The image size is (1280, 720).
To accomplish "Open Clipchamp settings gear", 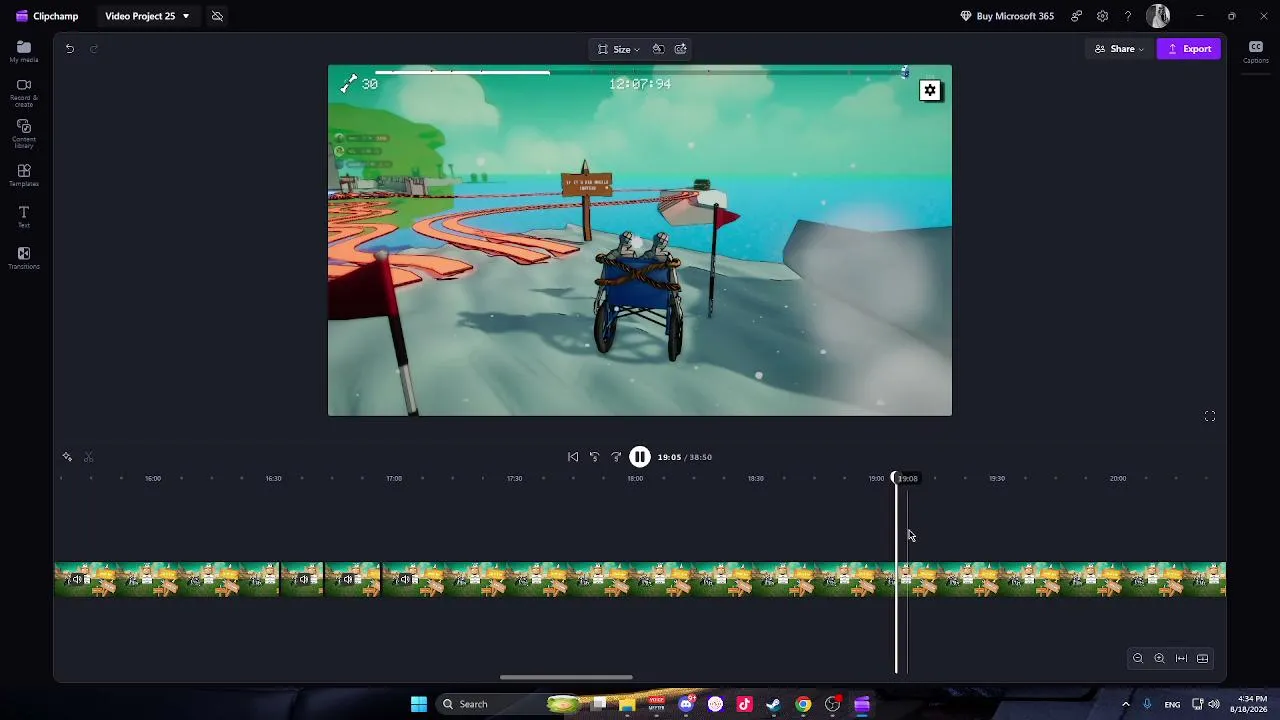I will 1102,16.
